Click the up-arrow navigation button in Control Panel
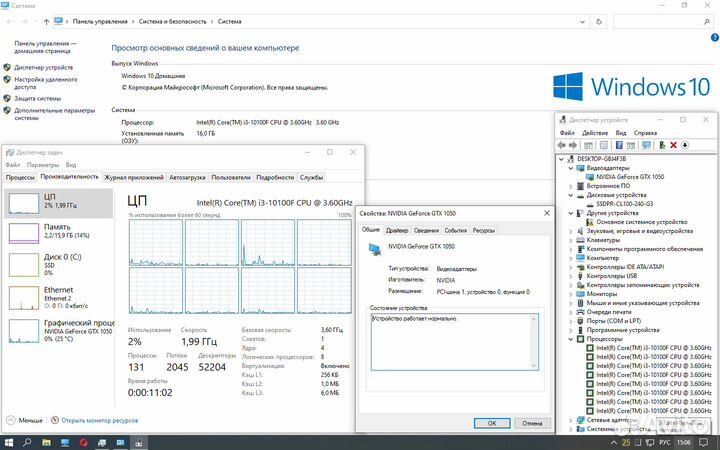The width and height of the screenshot is (720, 450). (46, 22)
